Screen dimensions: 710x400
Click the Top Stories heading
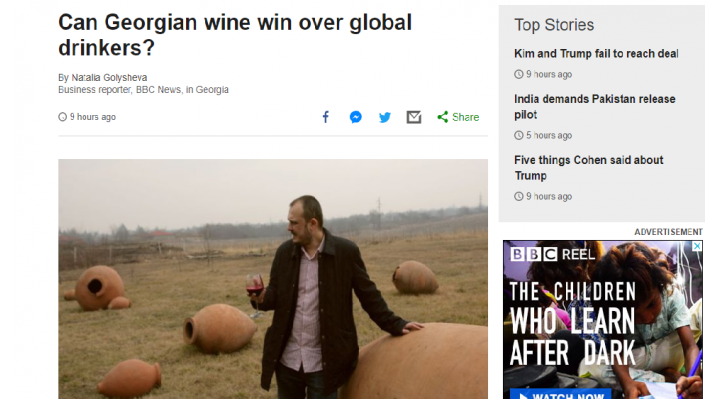pyautogui.click(x=554, y=25)
